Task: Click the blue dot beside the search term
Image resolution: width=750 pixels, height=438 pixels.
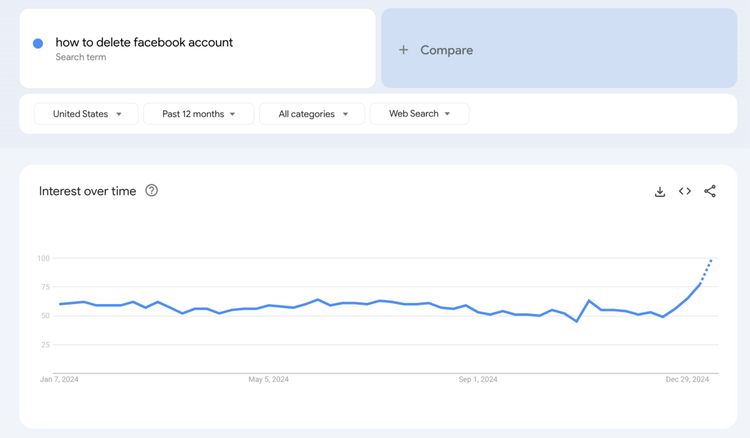Action: pos(38,43)
